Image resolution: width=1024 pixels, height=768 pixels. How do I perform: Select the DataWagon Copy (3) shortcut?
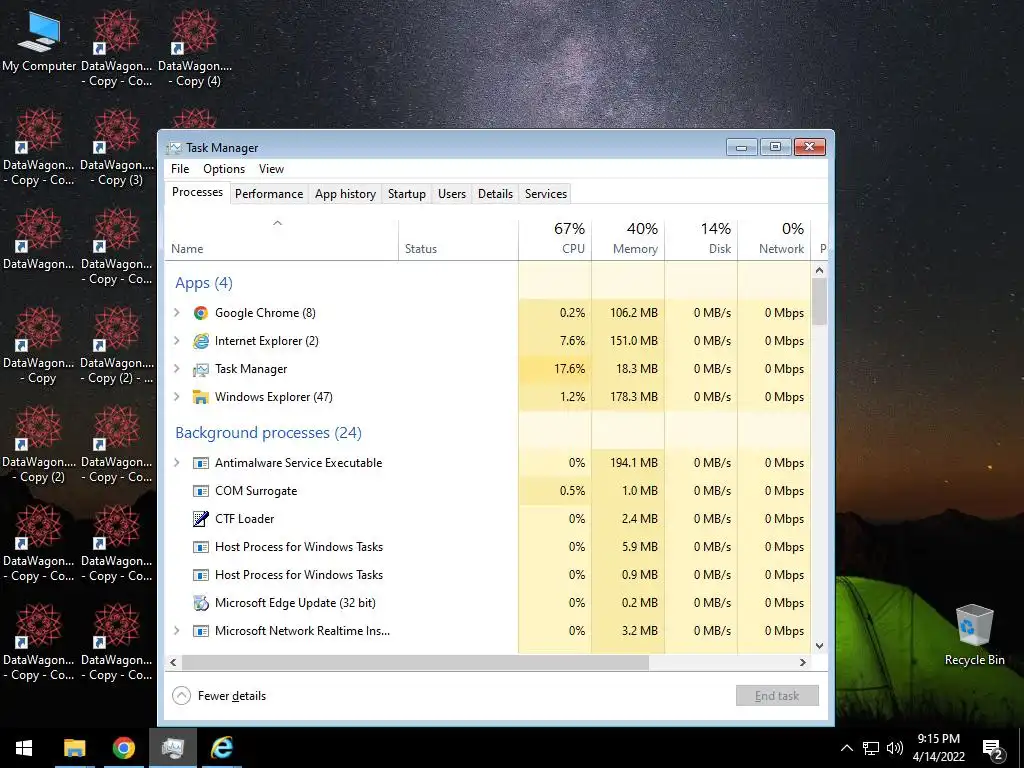click(116, 149)
